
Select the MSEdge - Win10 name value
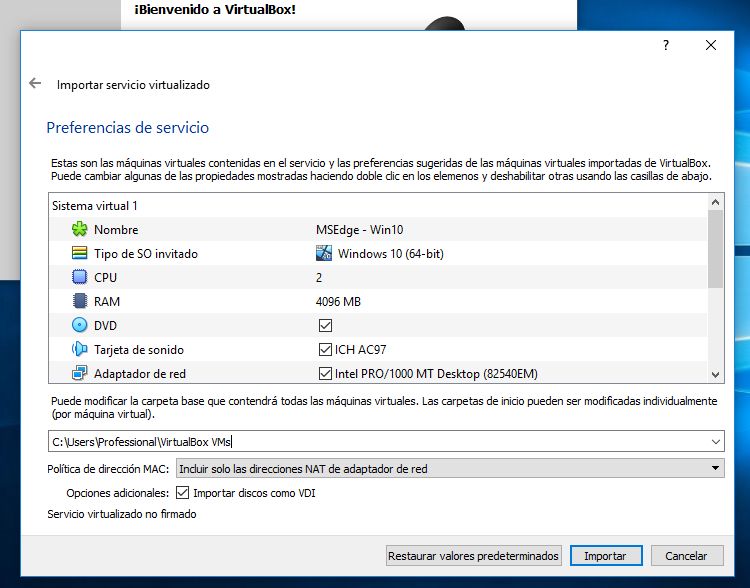pyautogui.click(x=359, y=230)
